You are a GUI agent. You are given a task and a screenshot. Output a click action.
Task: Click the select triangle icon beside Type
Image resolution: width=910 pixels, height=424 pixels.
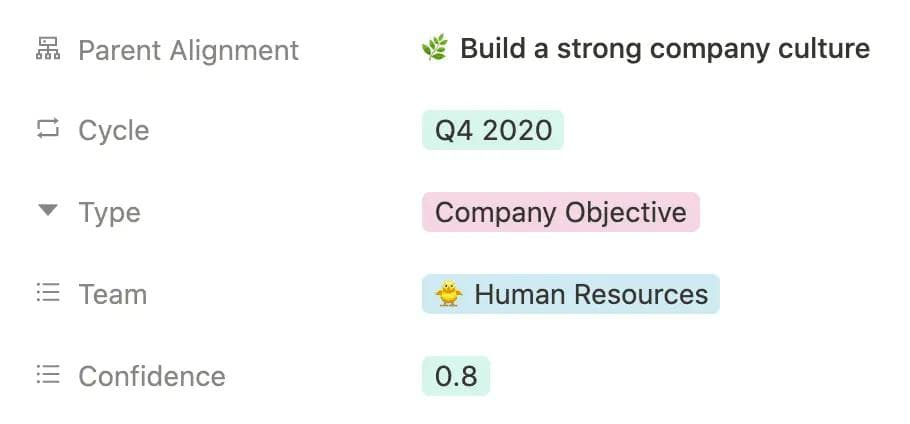(47, 212)
